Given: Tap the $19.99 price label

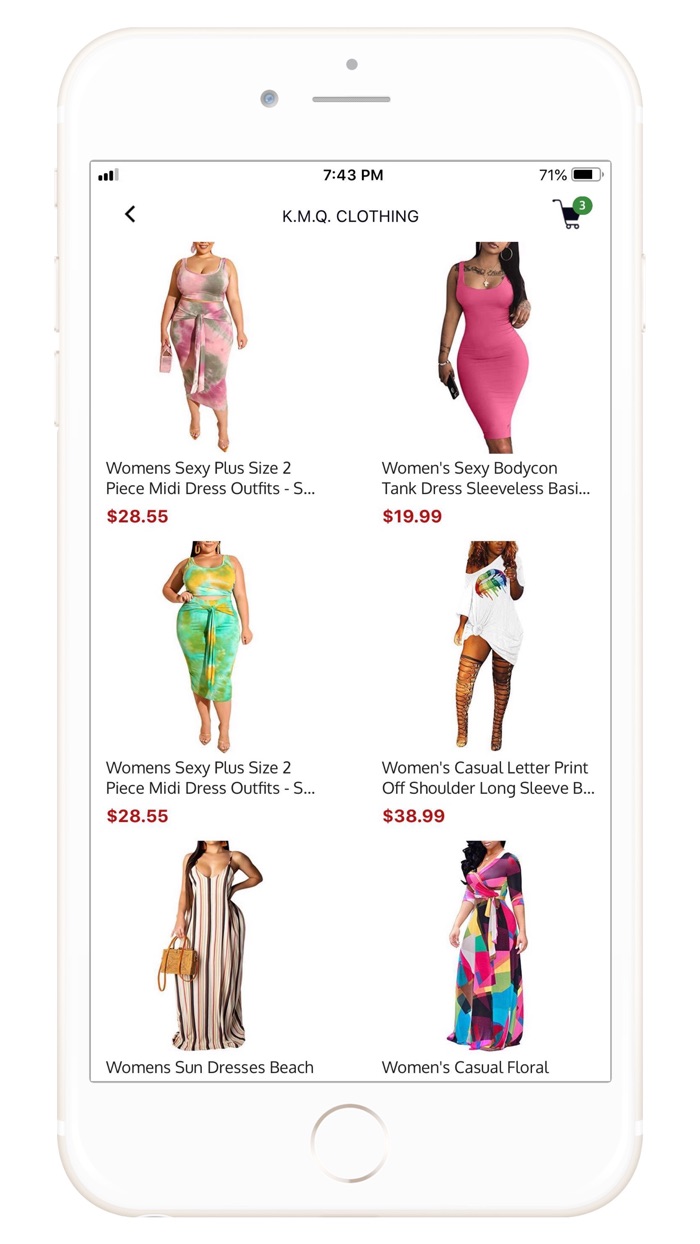Looking at the screenshot, I should point(412,517).
